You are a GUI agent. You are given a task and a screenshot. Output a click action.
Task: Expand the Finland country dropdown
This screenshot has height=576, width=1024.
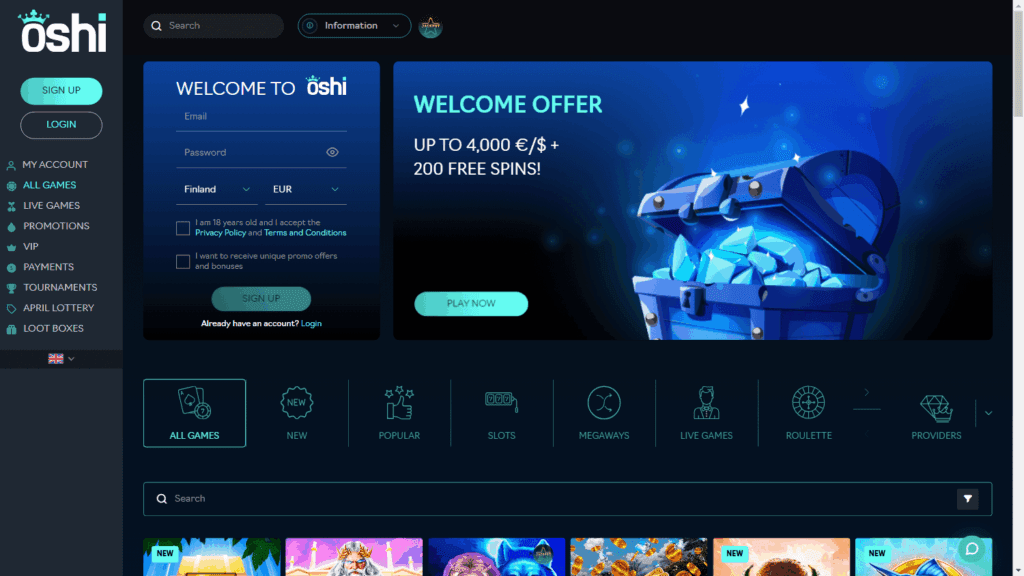coord(217,189)
